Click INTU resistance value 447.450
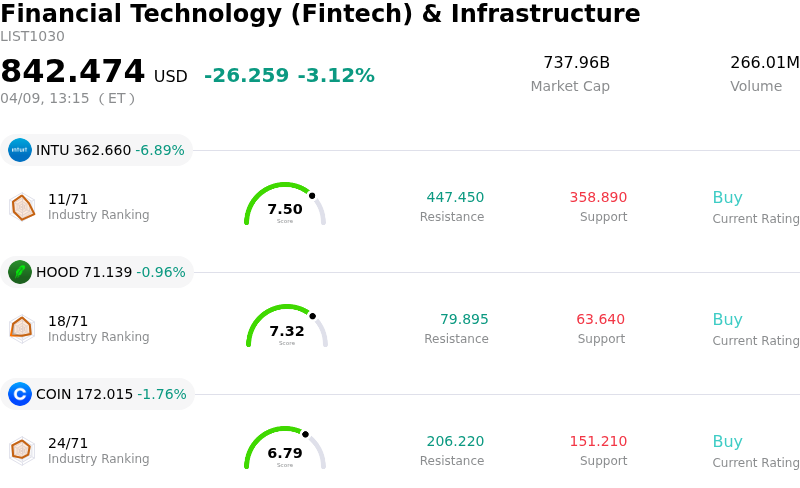The image size is (800, 488). click(455, 198)
